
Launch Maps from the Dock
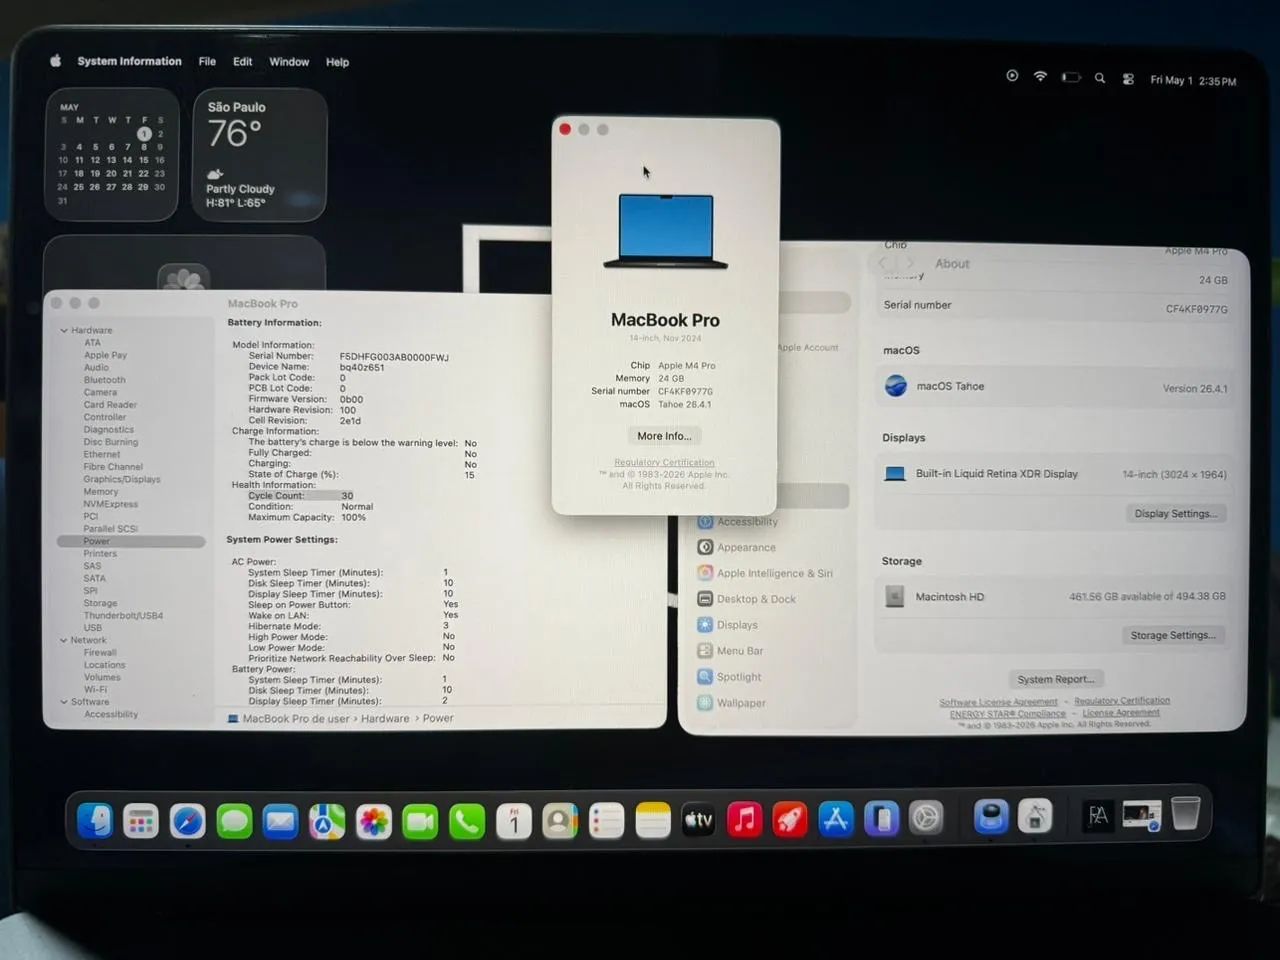click(x=327, y=821)
